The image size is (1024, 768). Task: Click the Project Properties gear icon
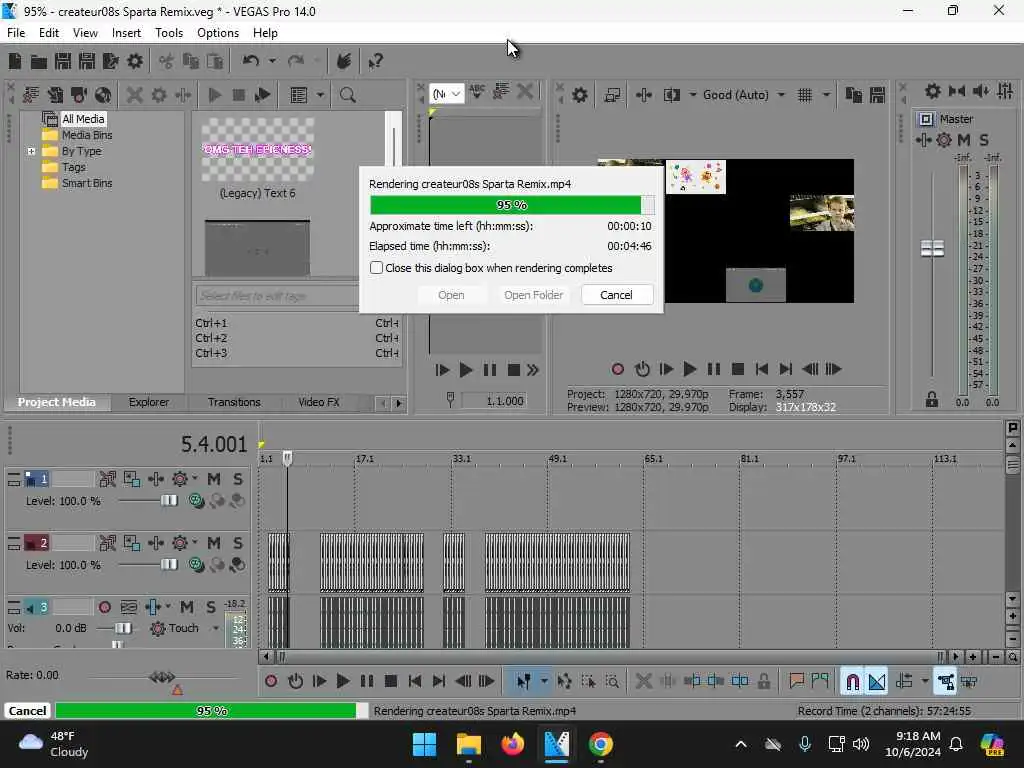click(135, 61)
